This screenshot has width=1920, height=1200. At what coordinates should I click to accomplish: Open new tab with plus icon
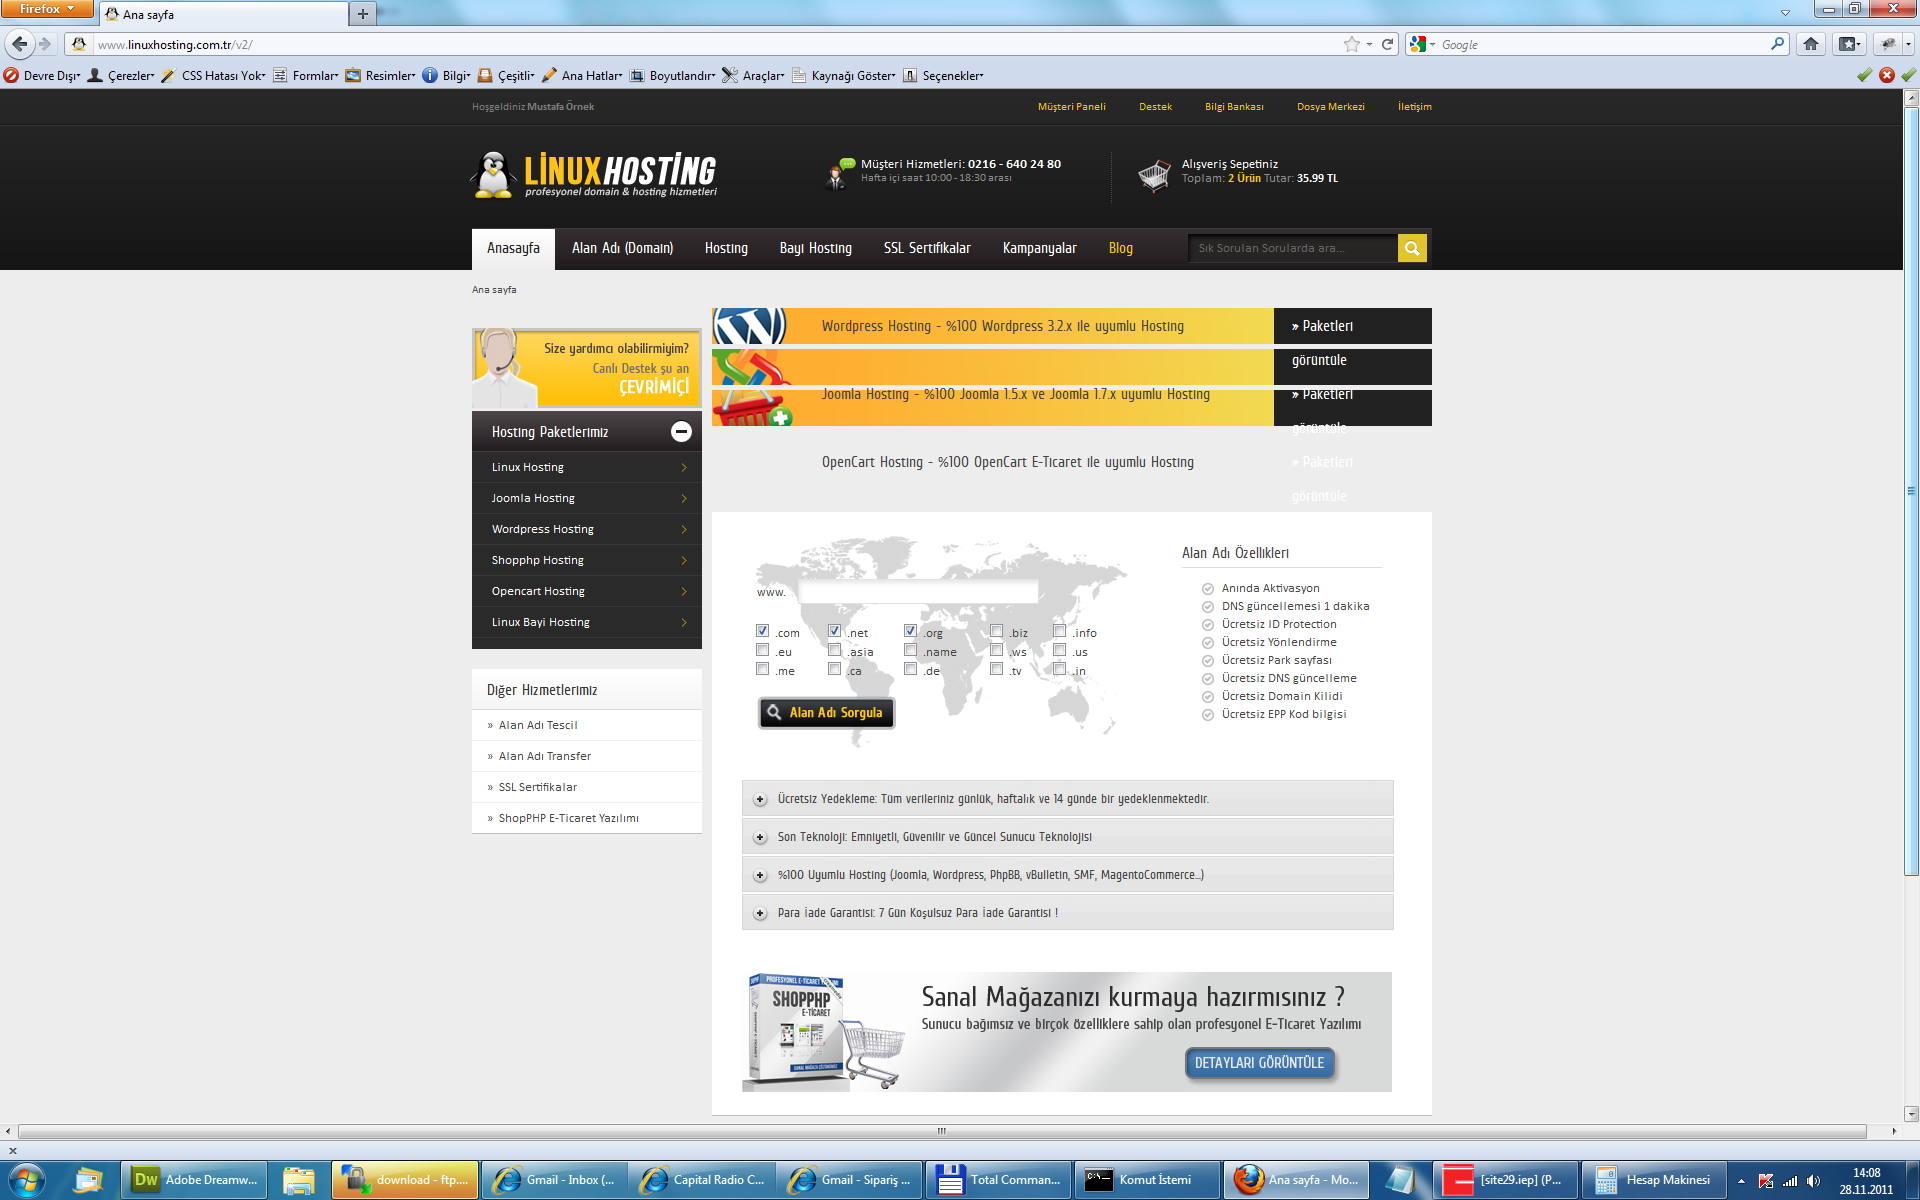pyautogui.click(x=363, y=14)
